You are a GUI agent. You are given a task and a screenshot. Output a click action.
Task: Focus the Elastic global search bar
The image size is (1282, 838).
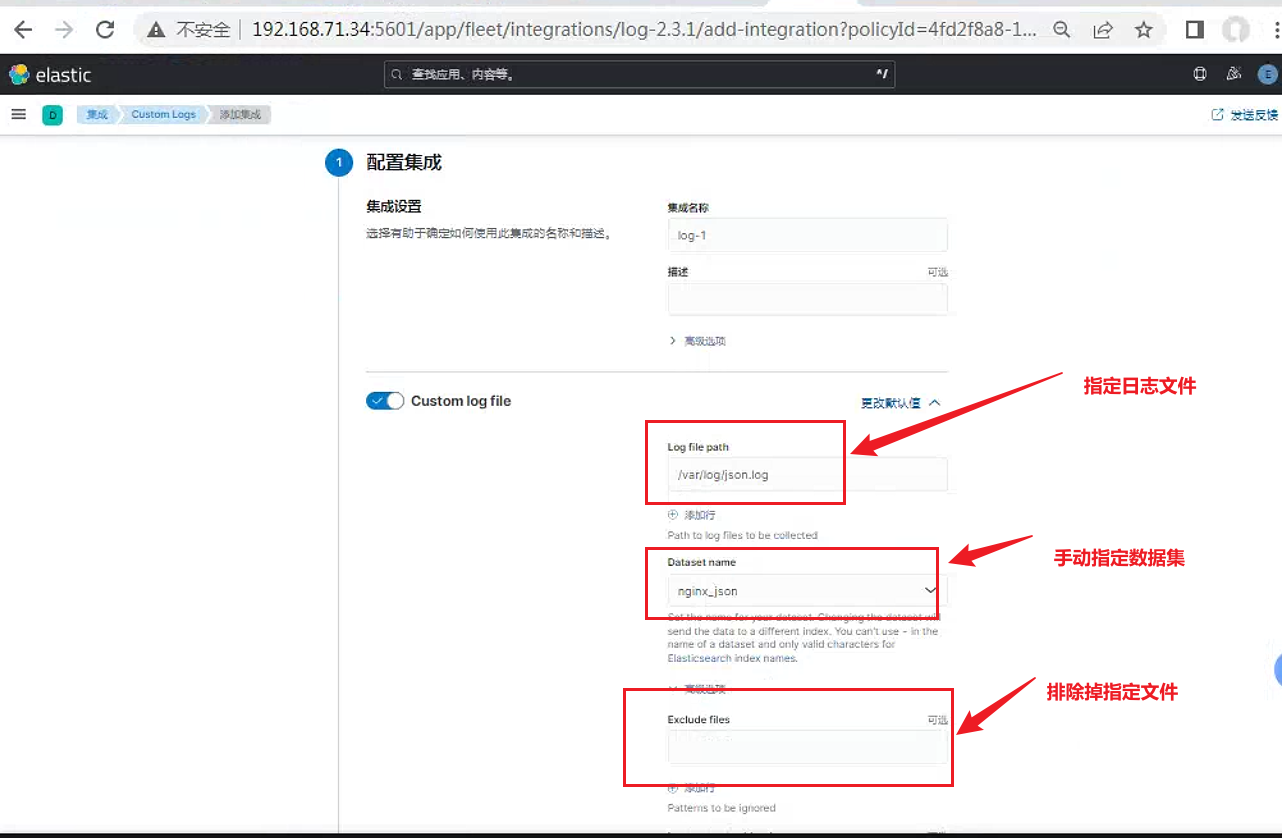640,74
